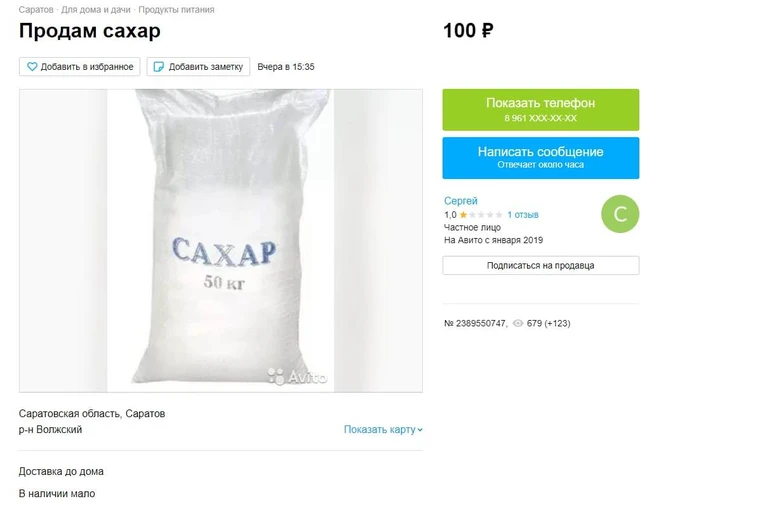The height and width of the screenshot is (513, 767).
Task: Open seller profile link Сергей
Action: point(460,201)
